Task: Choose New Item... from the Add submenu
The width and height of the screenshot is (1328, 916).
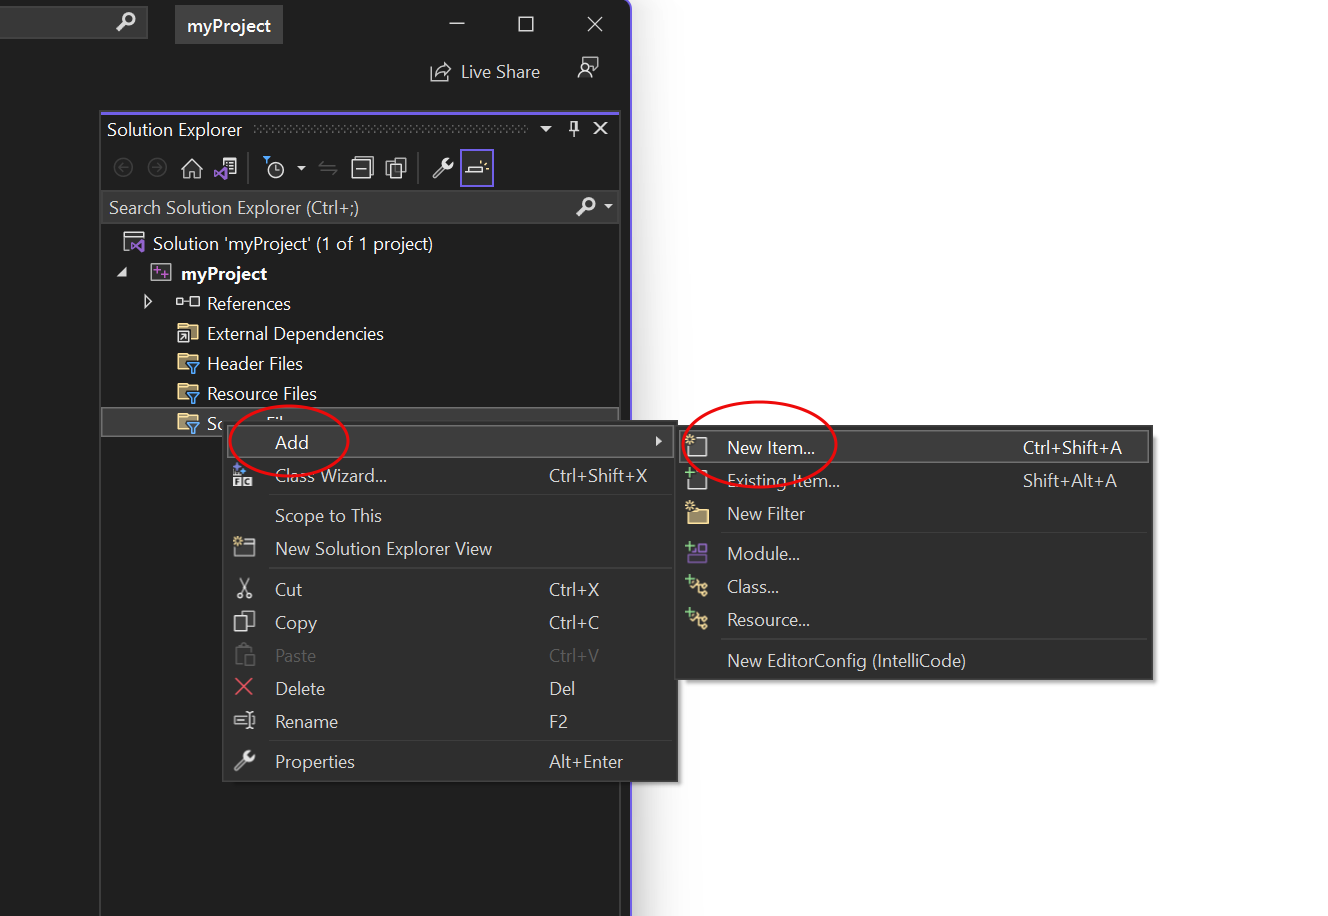Action: pyautogui.click(x=914, y=447)
